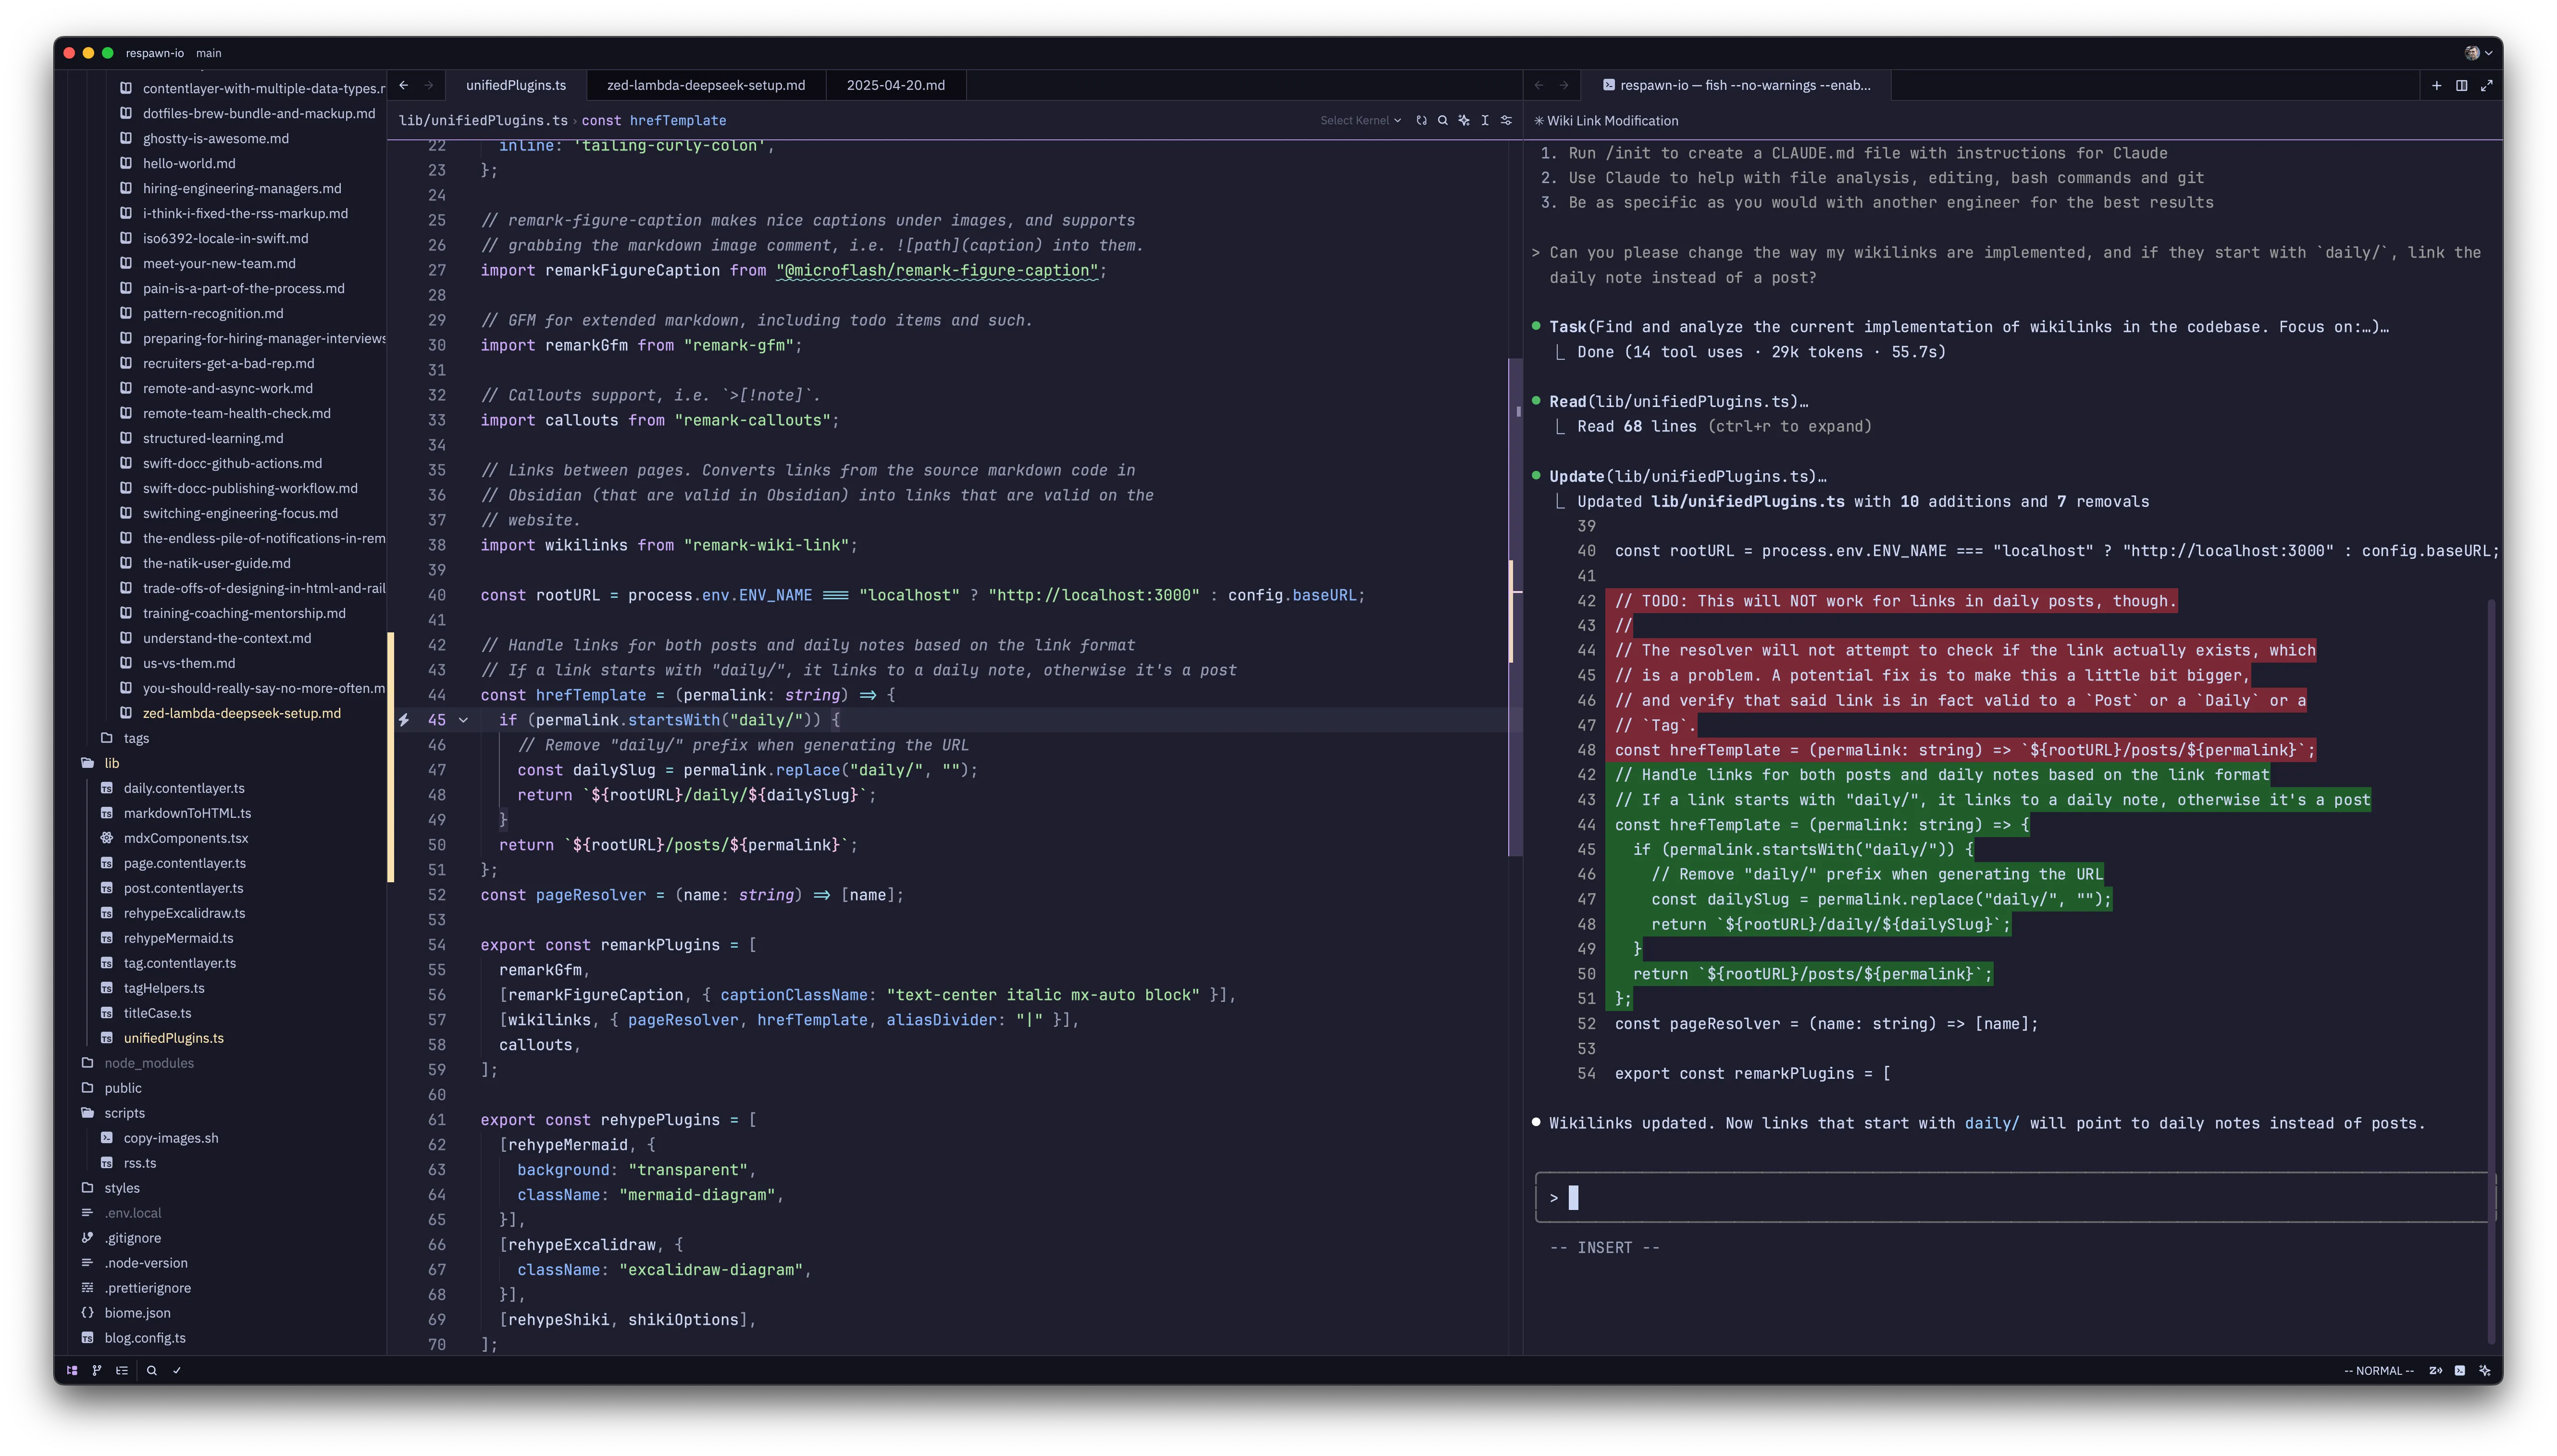Open the editor controls icon in the toolbar

click(x=1507, y=120)
